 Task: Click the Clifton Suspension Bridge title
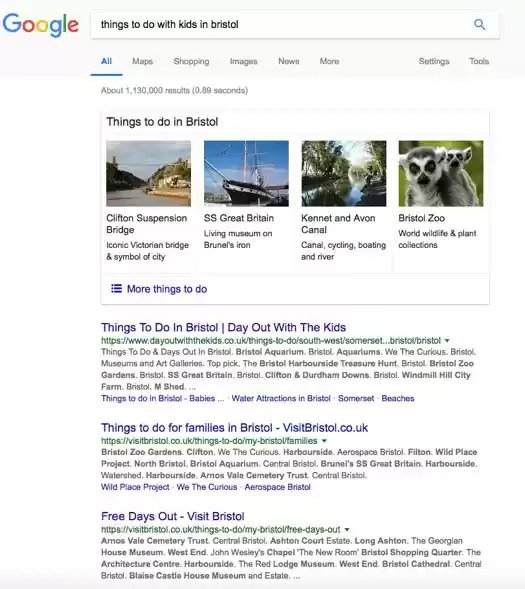point(146,224)
